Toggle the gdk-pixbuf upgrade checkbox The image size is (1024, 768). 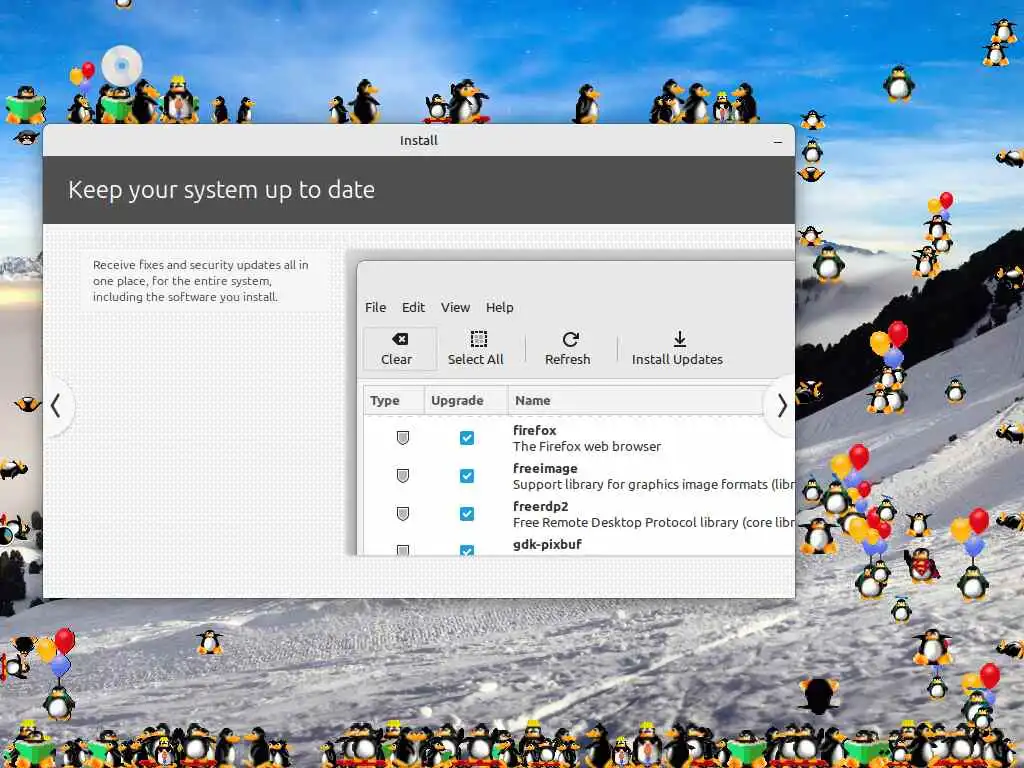[x=466, y=550]
